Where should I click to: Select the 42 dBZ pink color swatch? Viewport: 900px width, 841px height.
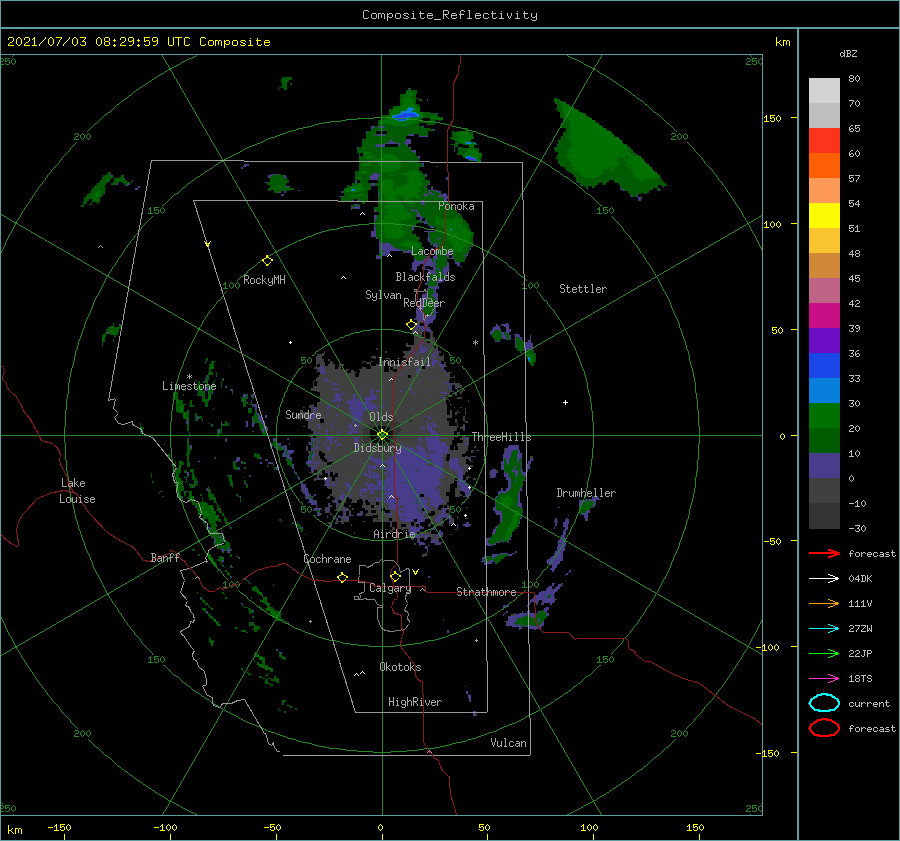click(824, 290)
